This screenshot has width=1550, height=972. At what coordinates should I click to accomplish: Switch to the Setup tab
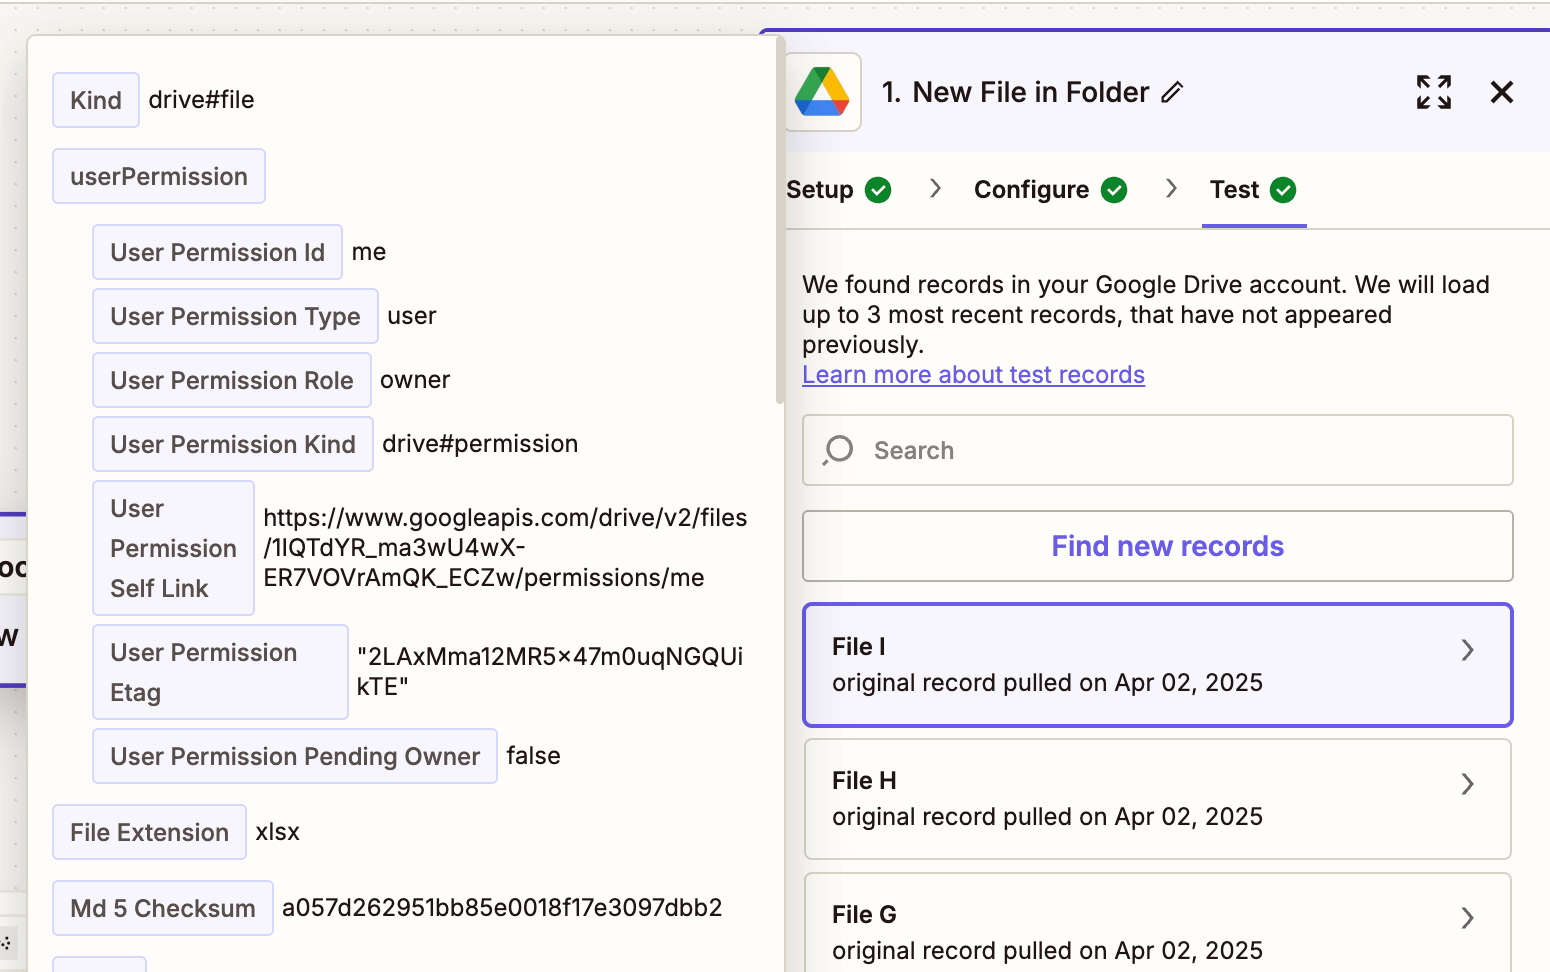[x=820, y=189]
